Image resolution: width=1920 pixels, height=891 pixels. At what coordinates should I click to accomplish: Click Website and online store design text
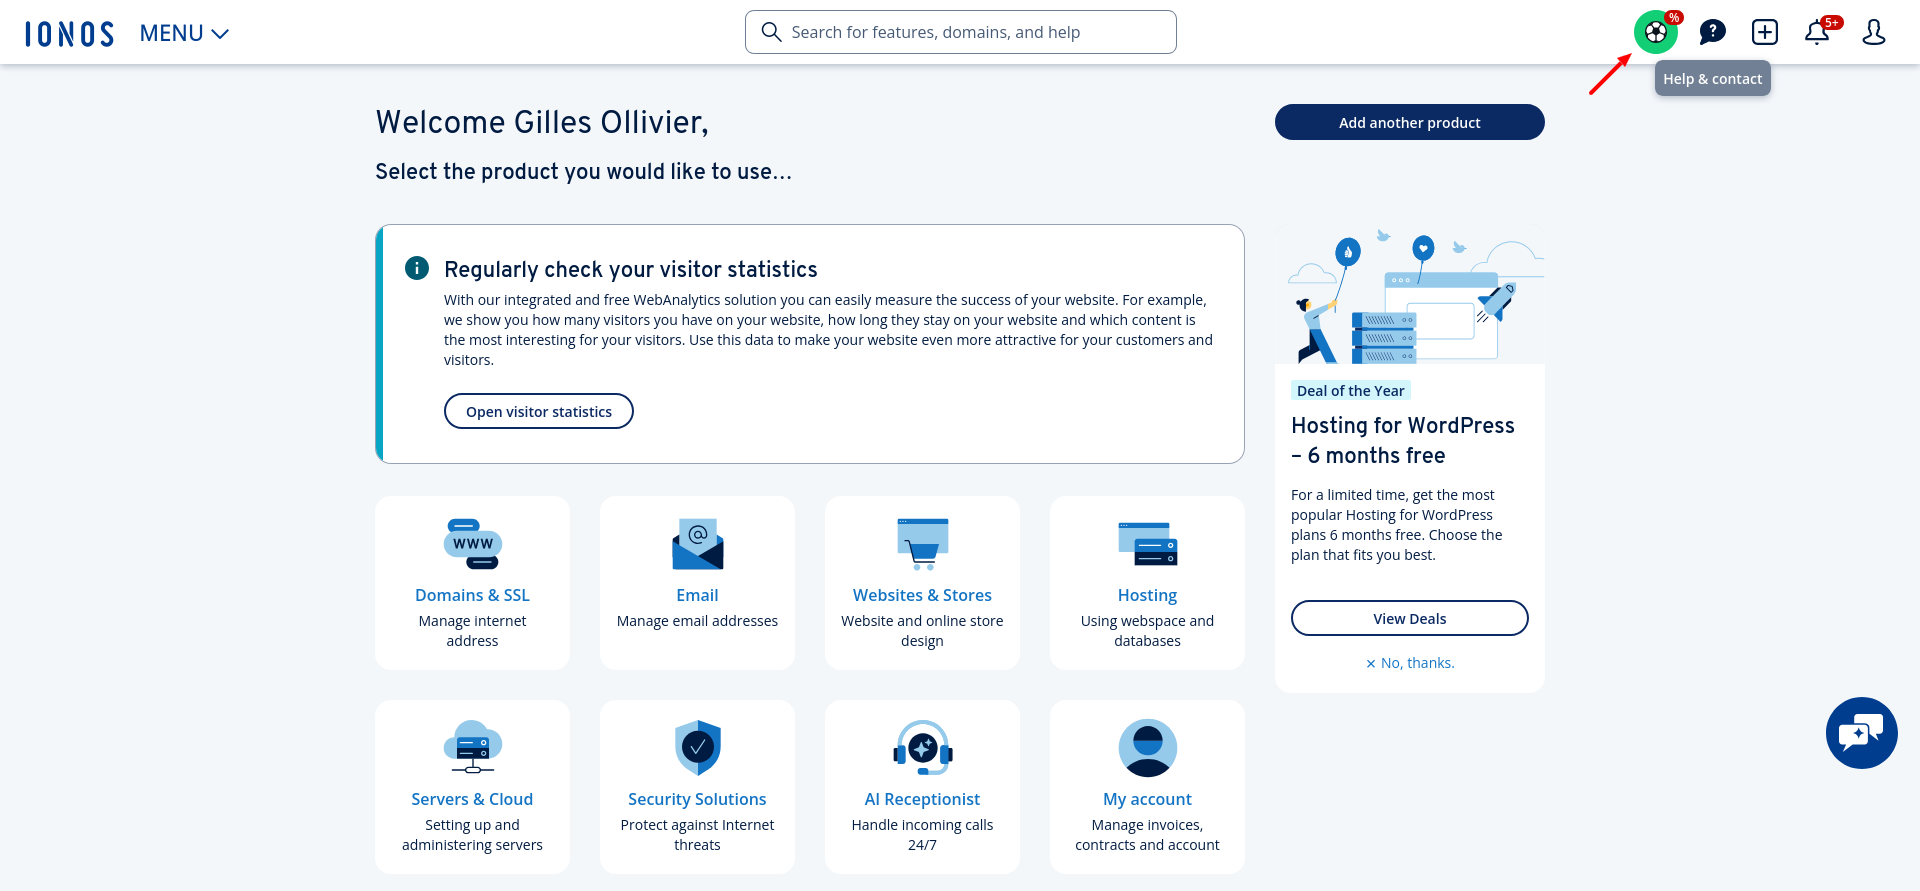point(922,631)
